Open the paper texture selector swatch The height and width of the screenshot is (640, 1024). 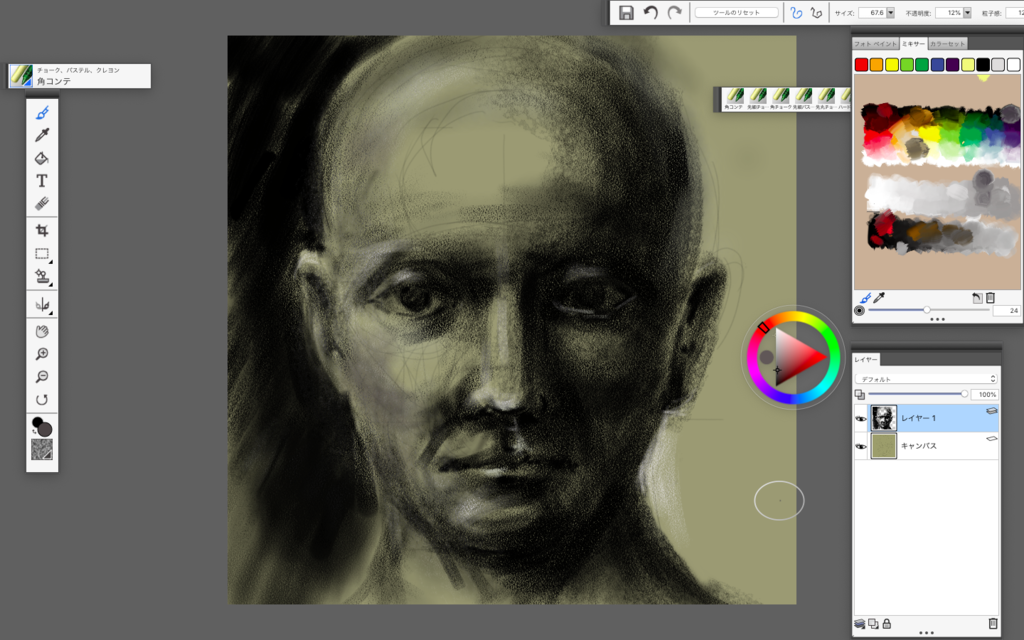tap(42, 449)
